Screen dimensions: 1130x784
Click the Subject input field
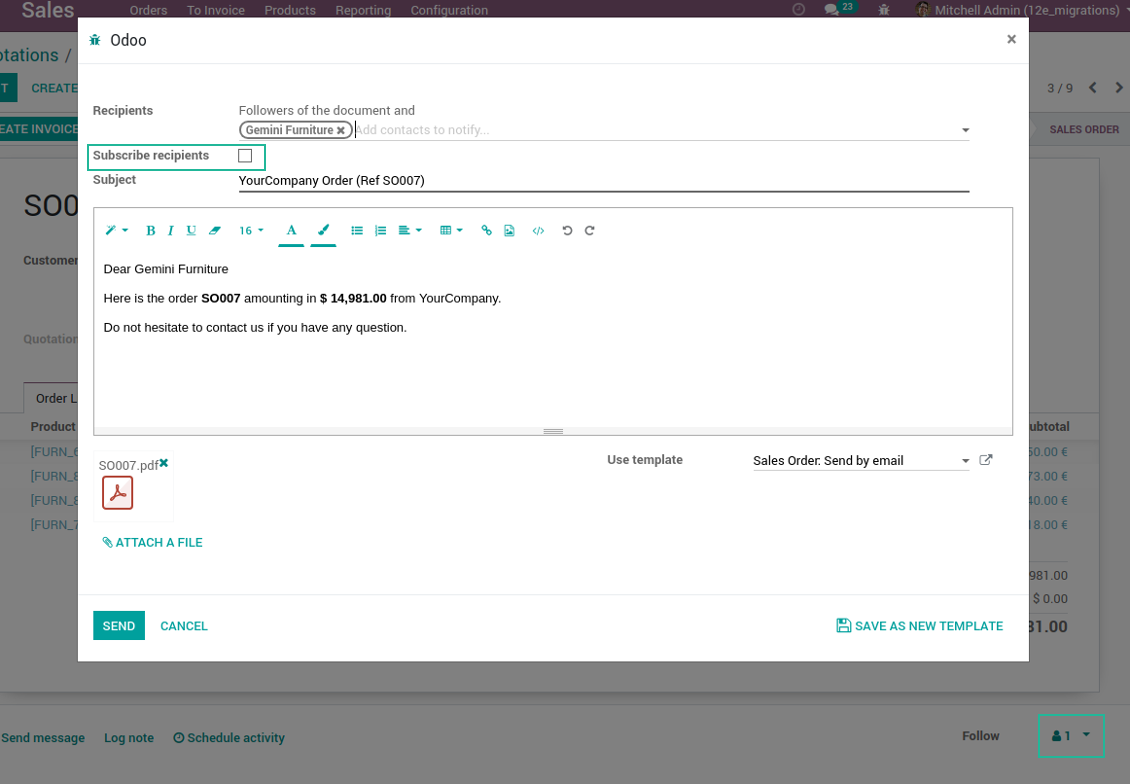click(x=603, y=181)
